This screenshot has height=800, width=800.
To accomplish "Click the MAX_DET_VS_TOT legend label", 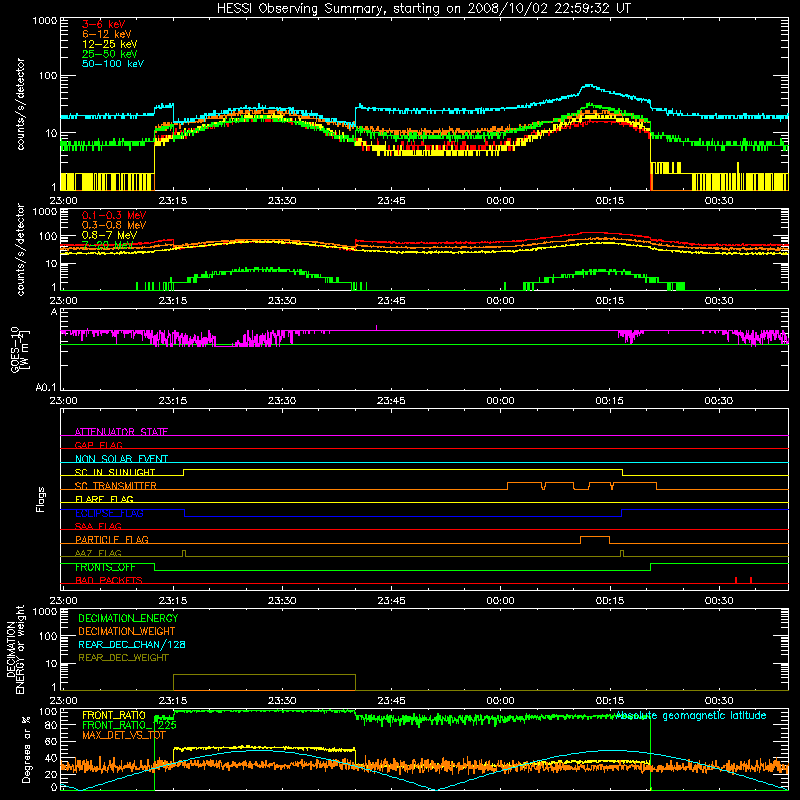I will click(123, 735).
